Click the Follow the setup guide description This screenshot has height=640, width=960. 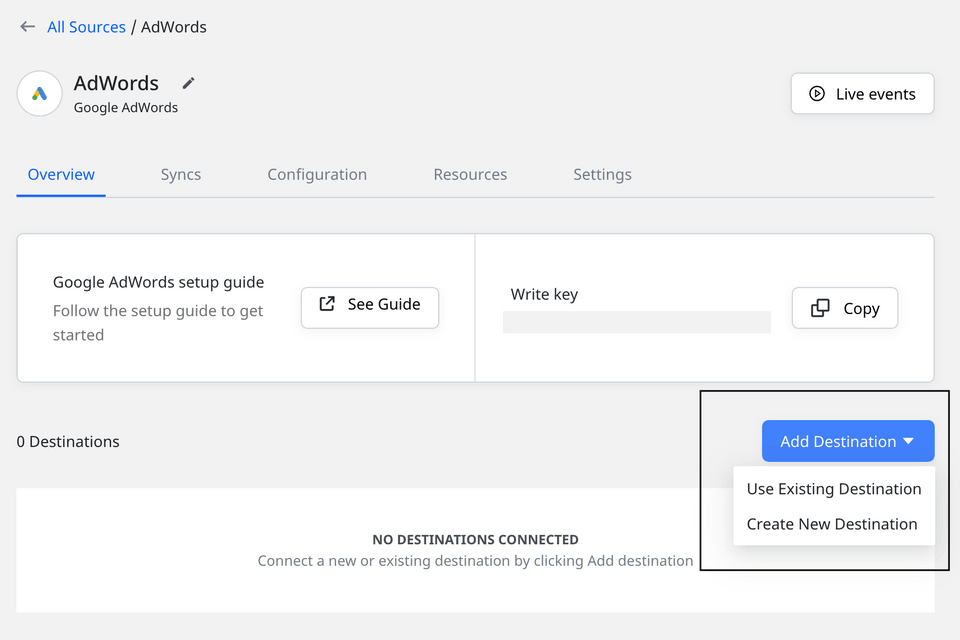[x=158, y=323]
